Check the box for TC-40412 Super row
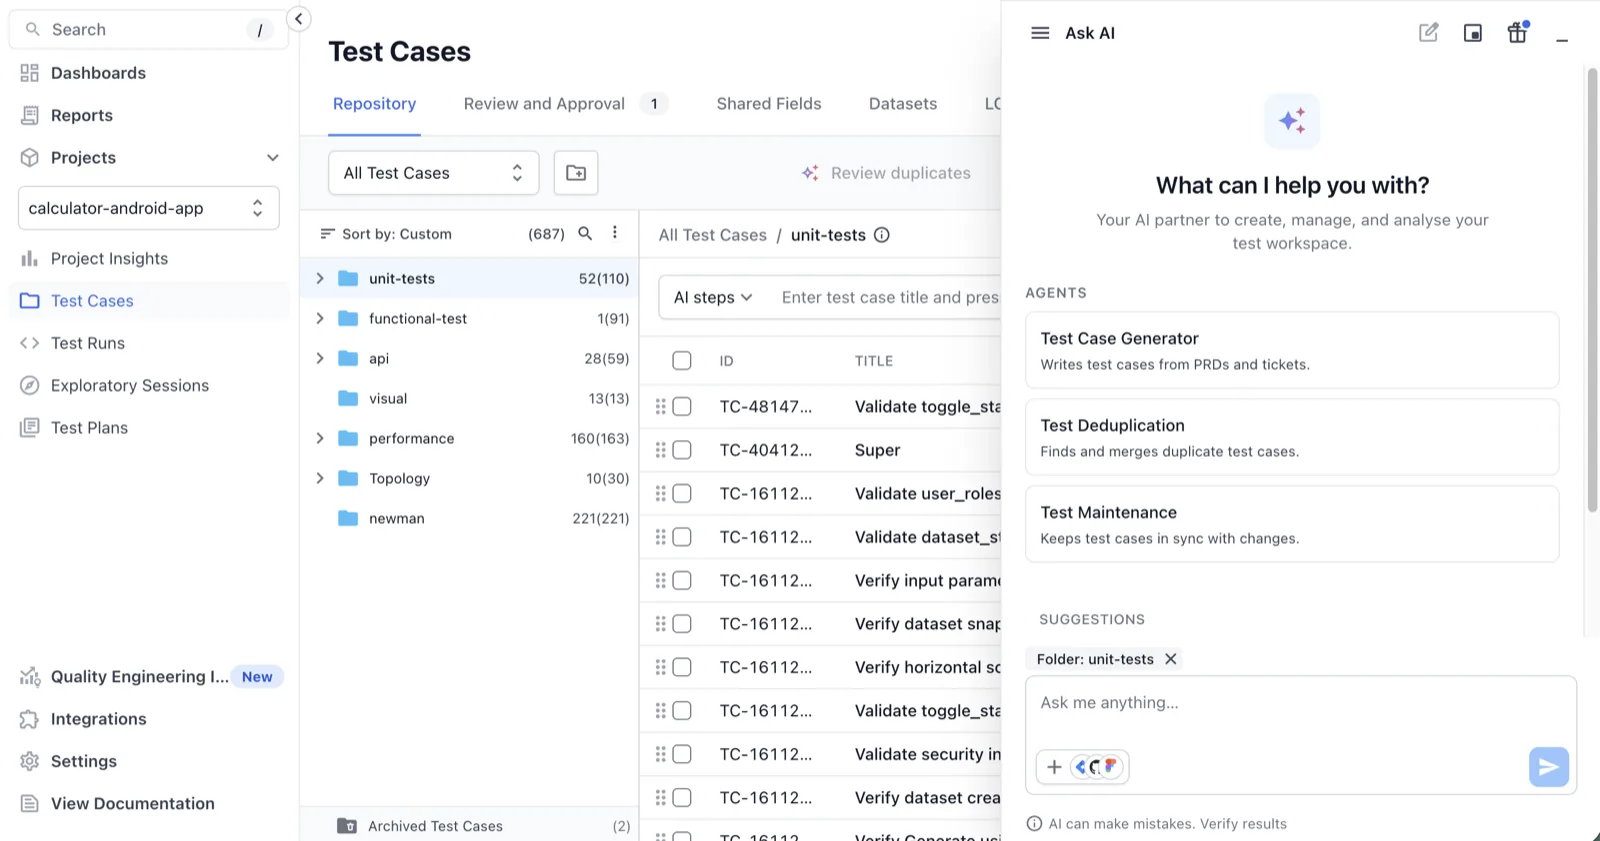The width and height of the screenshot is (1600, 841). tap(682, 450)
